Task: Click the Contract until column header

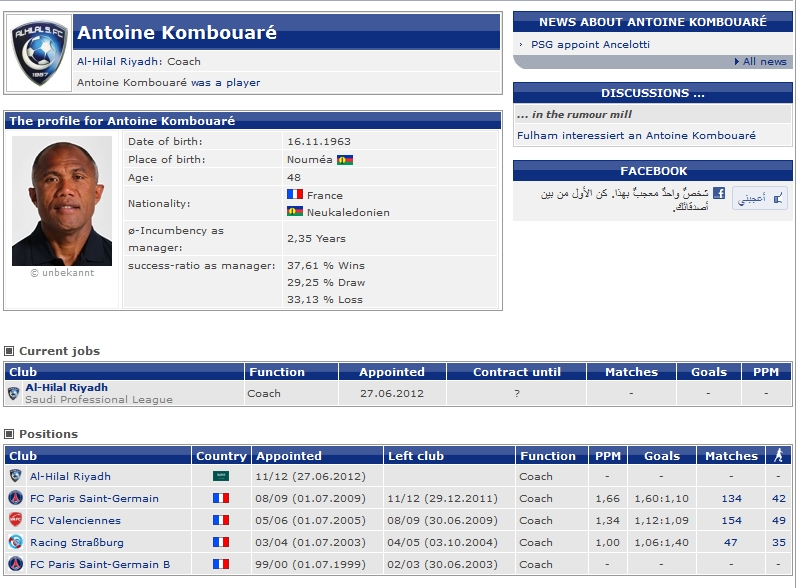Action: [516, 372]
